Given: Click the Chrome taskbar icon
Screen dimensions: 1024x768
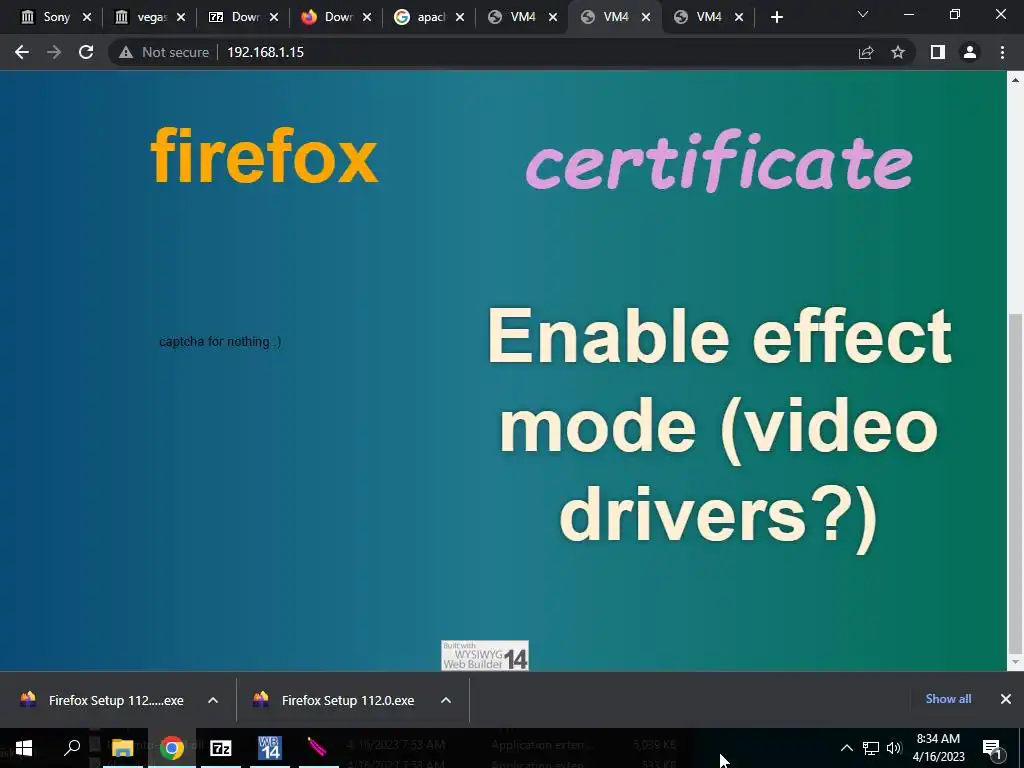Looking at the screenshot, I should point(172,748).
